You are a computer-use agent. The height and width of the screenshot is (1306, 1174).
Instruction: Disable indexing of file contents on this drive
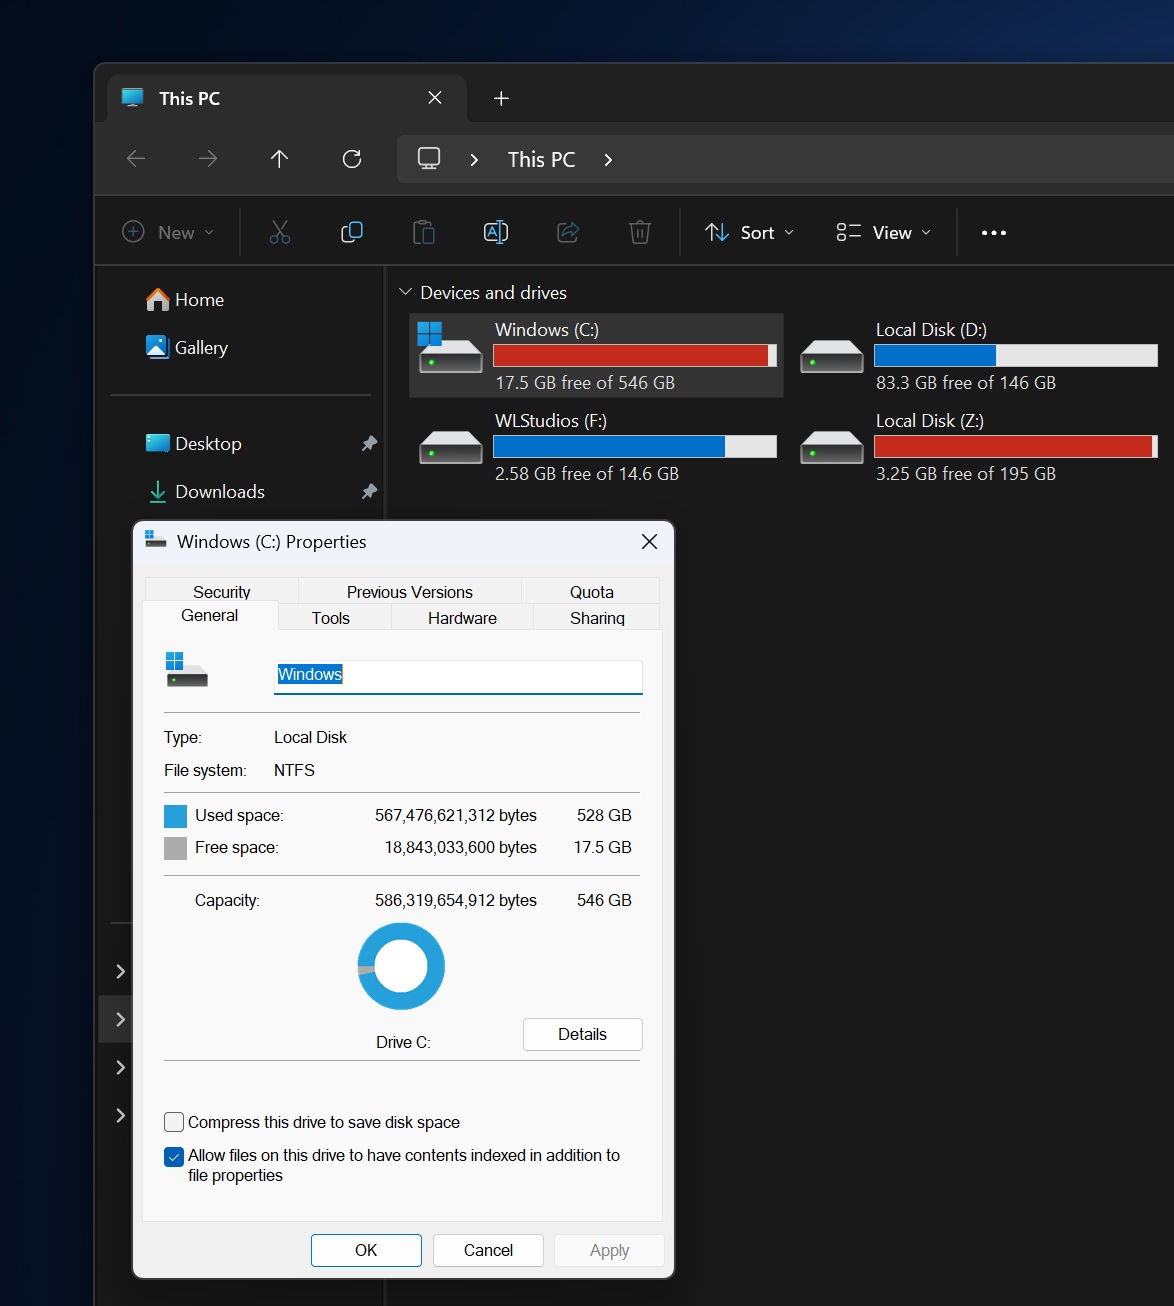174,1156
